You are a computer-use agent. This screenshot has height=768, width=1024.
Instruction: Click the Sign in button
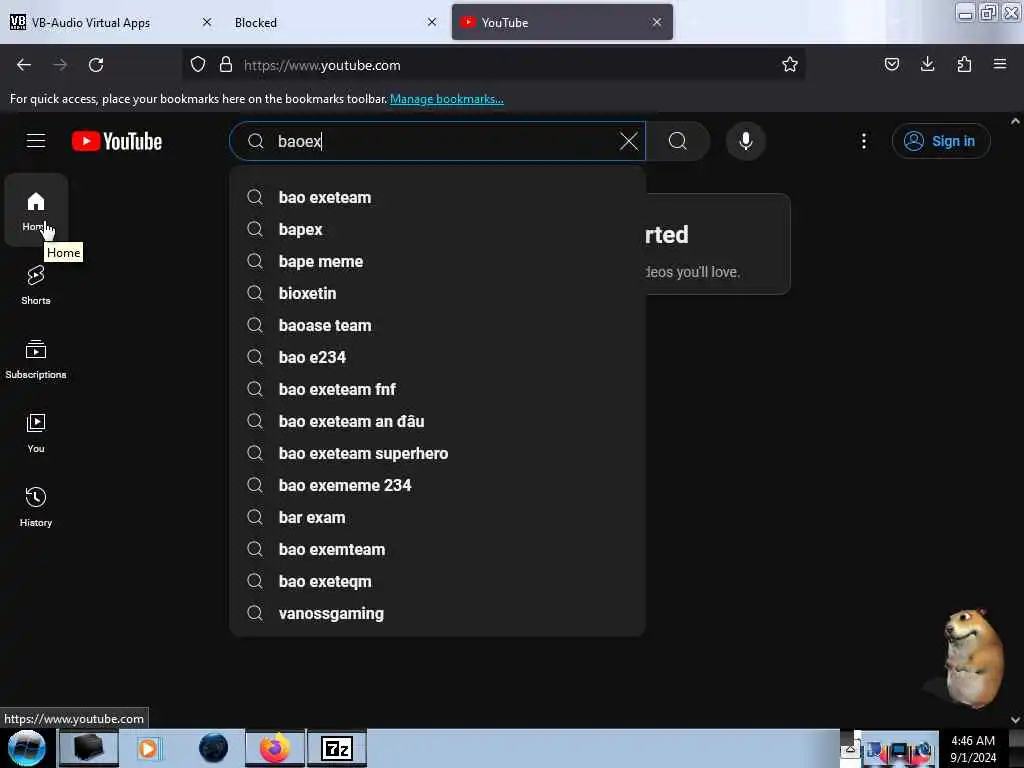click(x=941, y=141)
